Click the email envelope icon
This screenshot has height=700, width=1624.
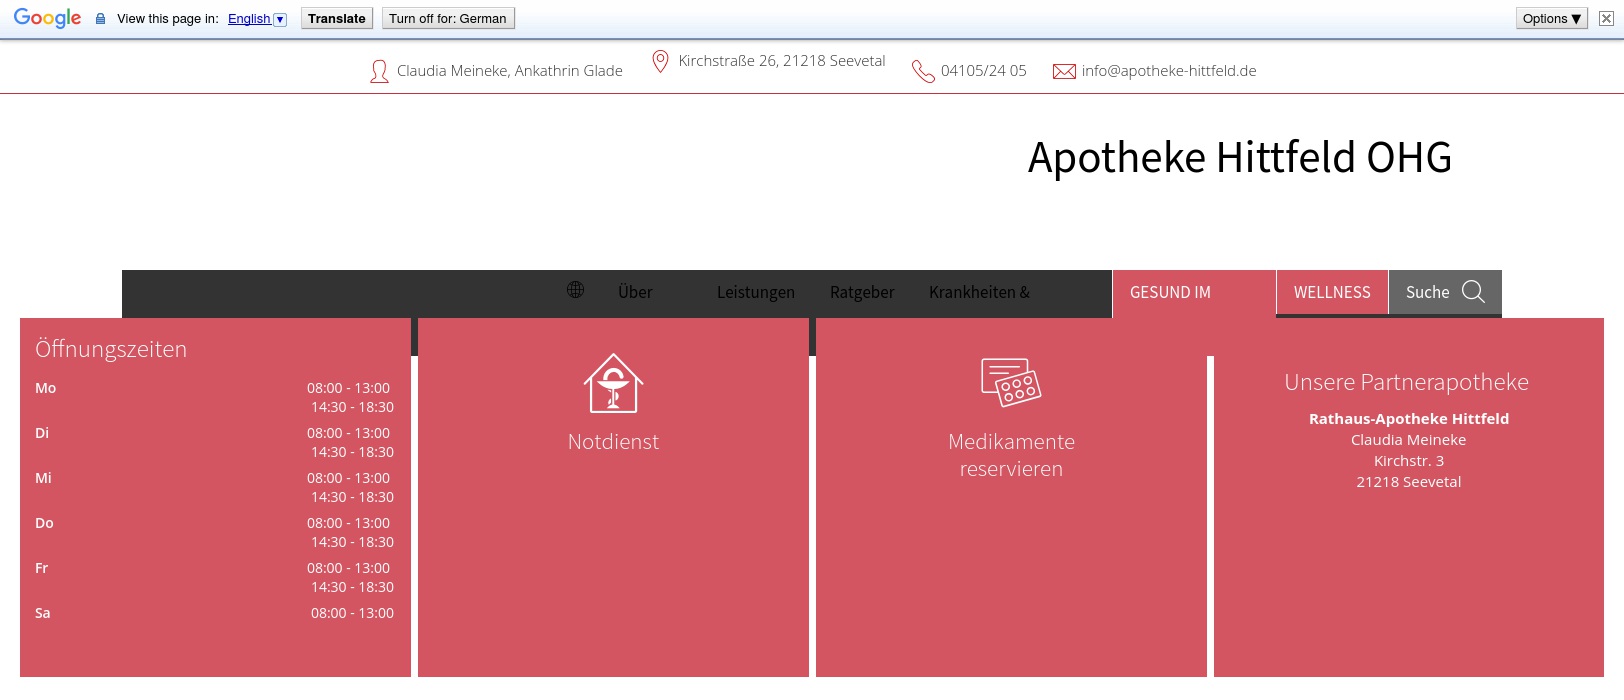(1064, 71)
